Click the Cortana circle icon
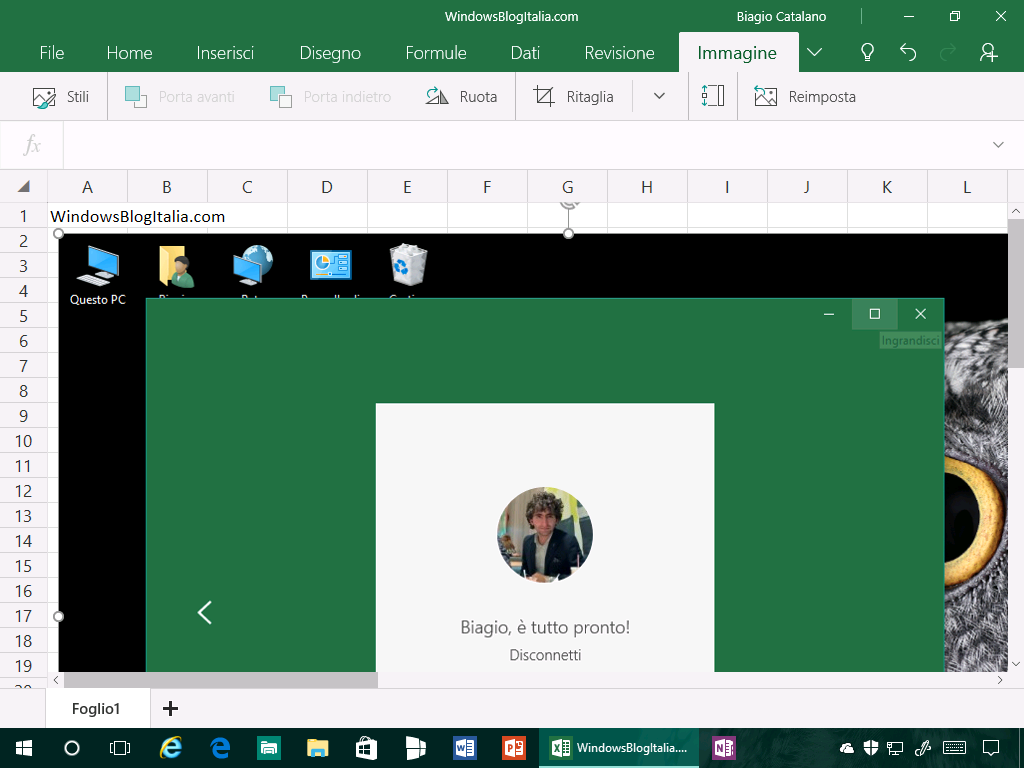The image size is (1024, 769). click(72, 748)
